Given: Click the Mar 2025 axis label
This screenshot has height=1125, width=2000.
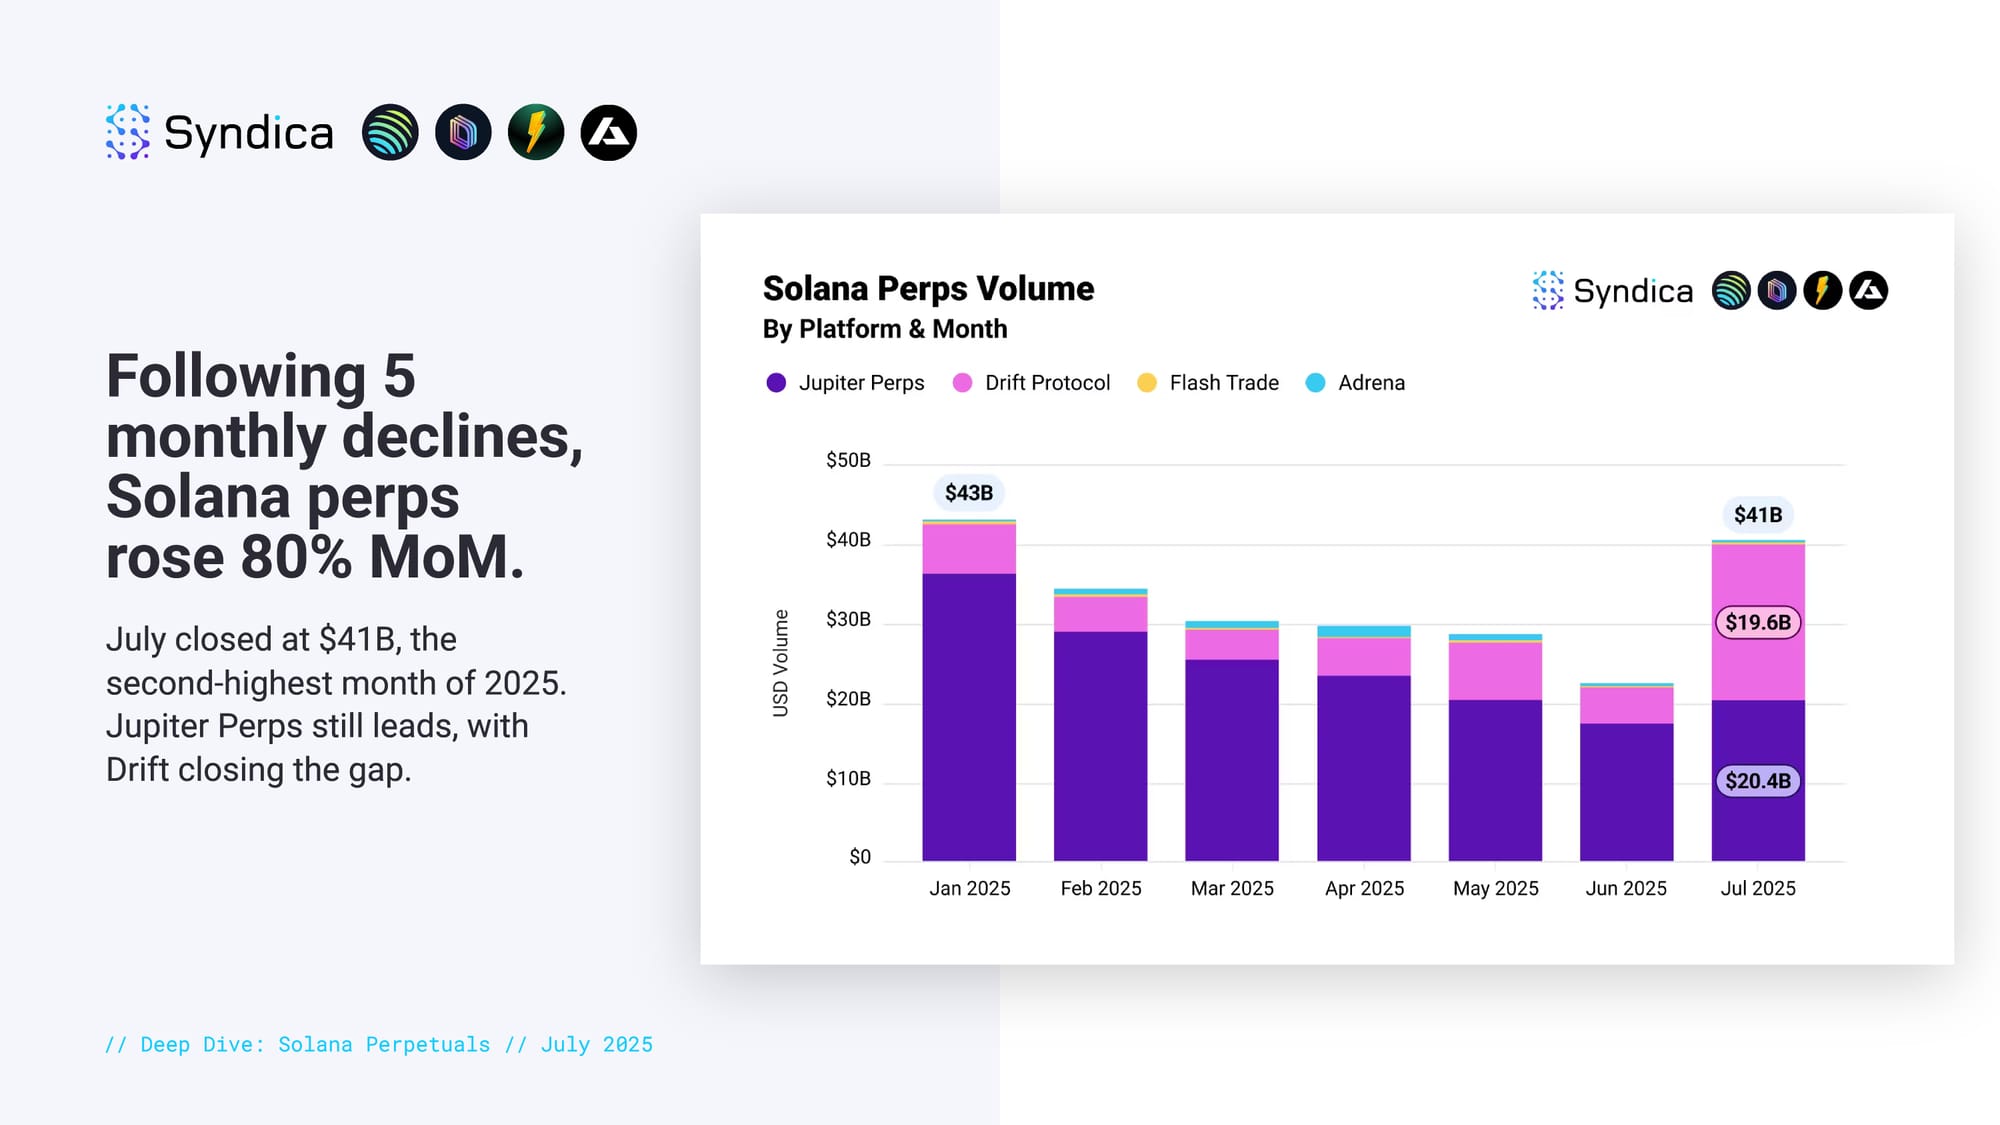Looking at the screenshot, I should pyautogui.click(x=1232, y=888).
